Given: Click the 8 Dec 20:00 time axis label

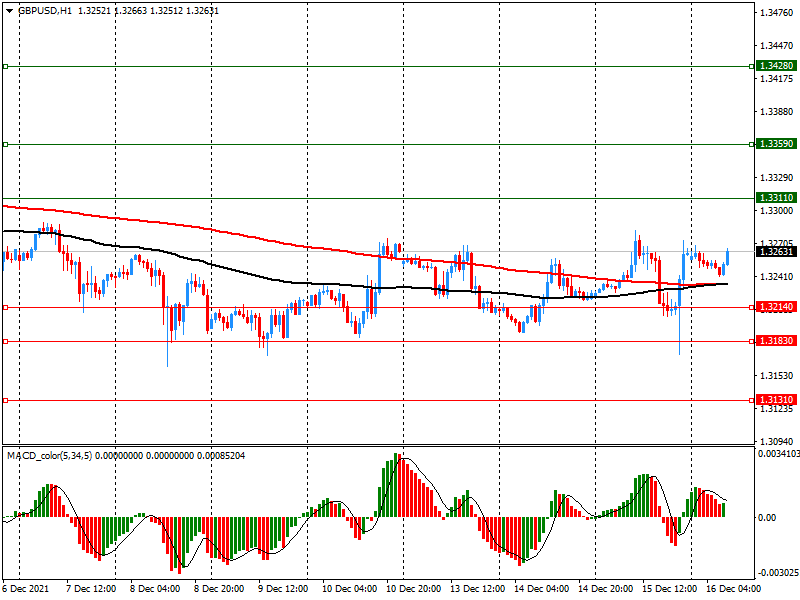Looking at the screenshot, I should click(x=219, y=589).
